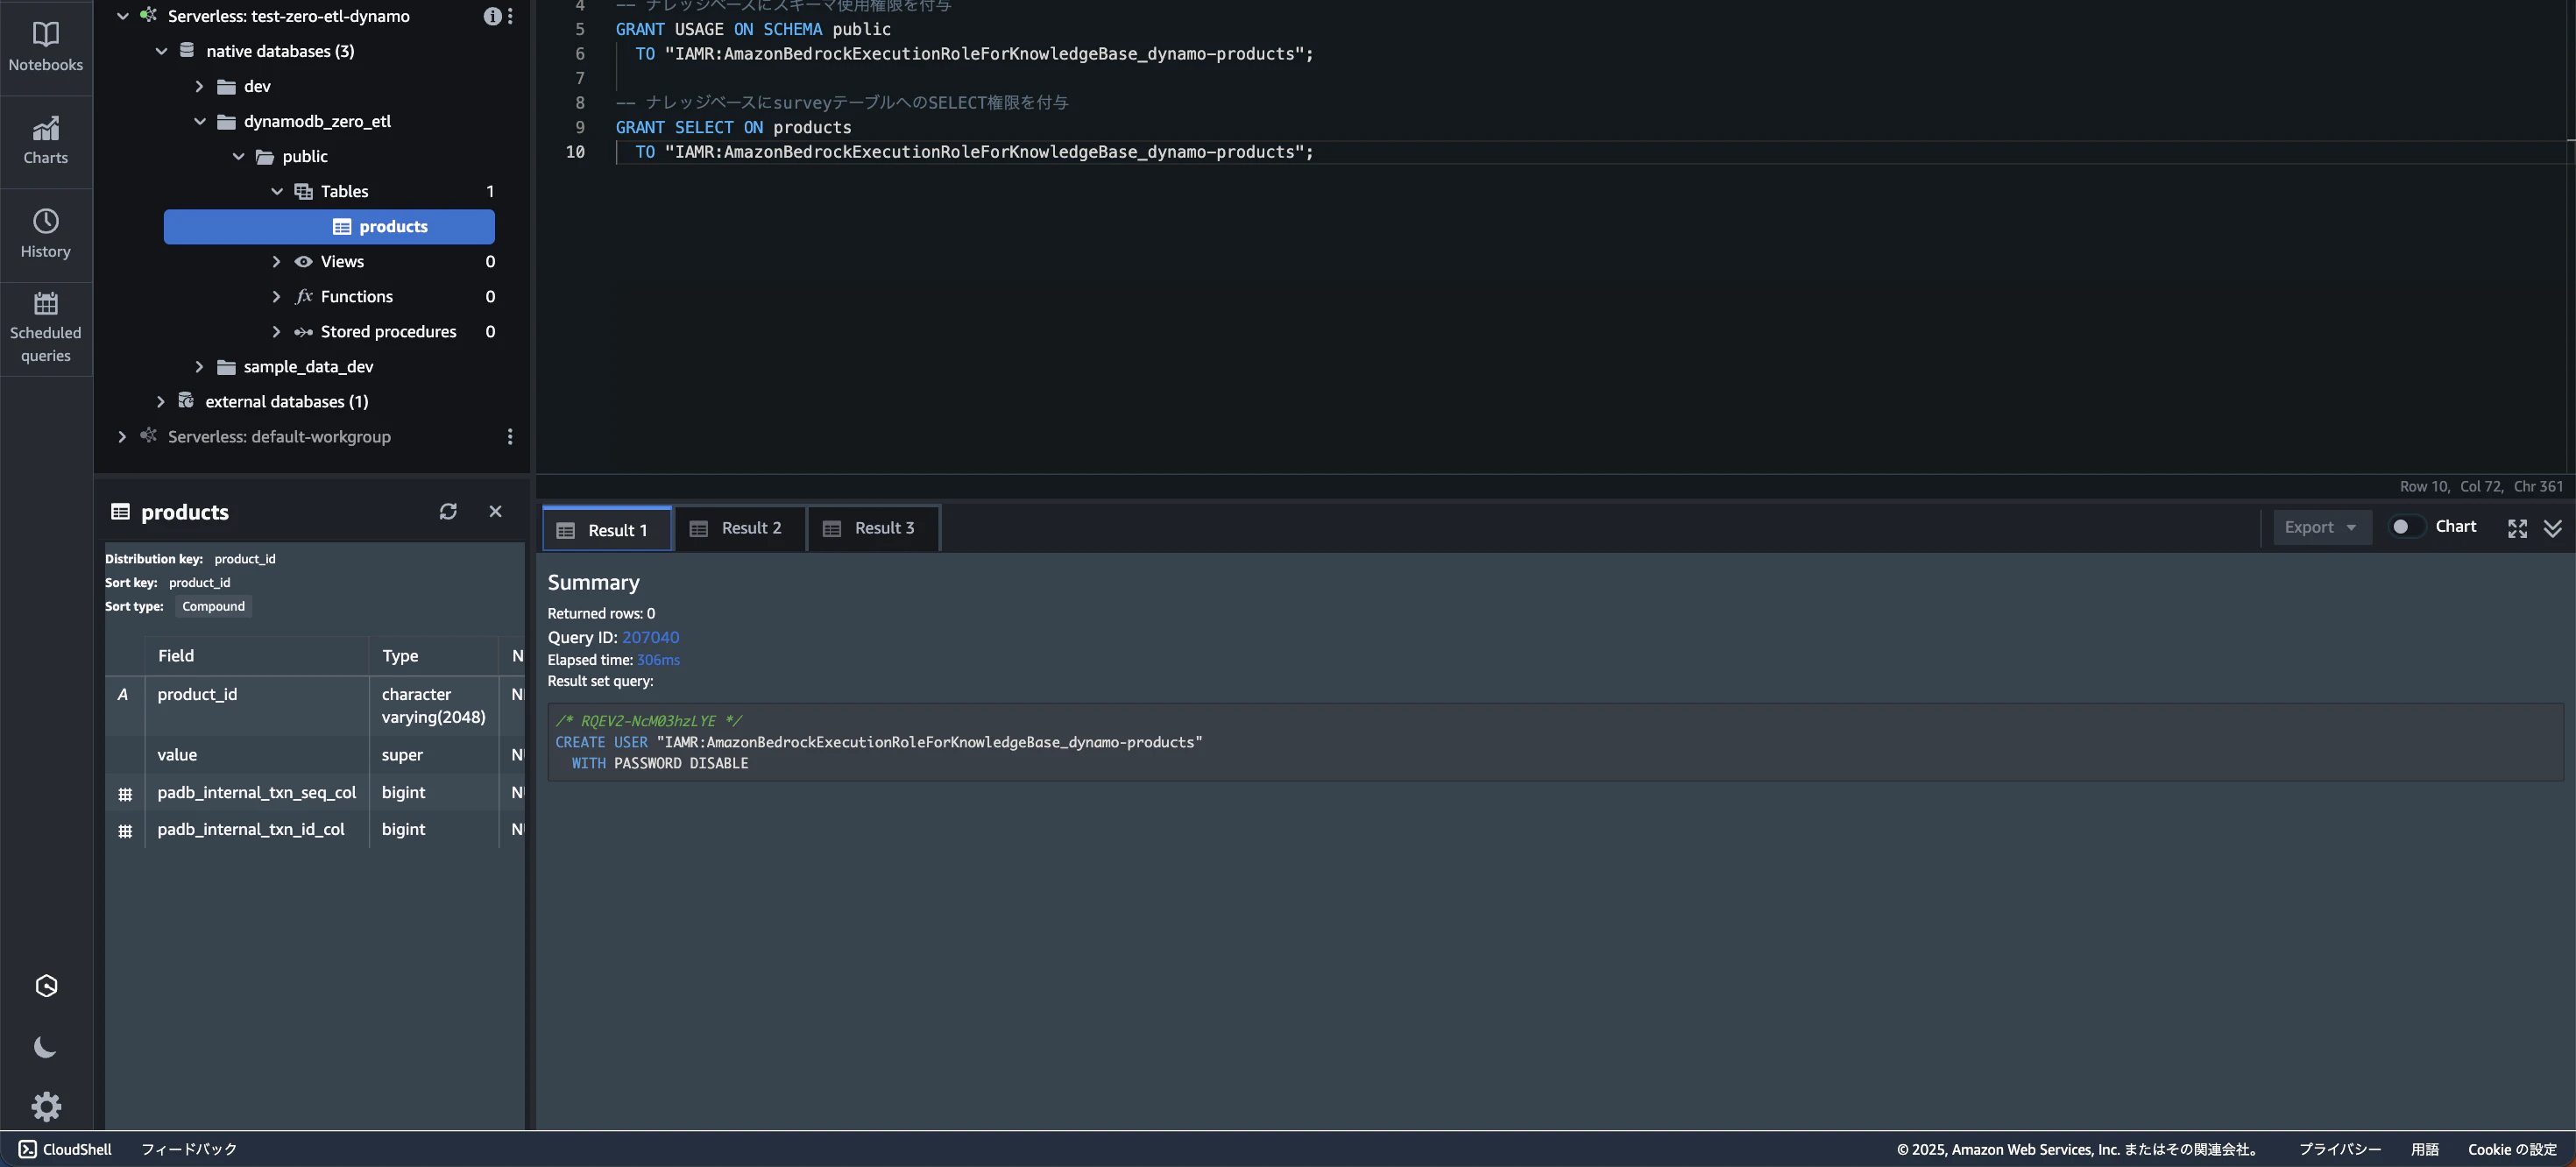Open query History in sidebar
The image size is (2576, 1167).
coord(46,233)
